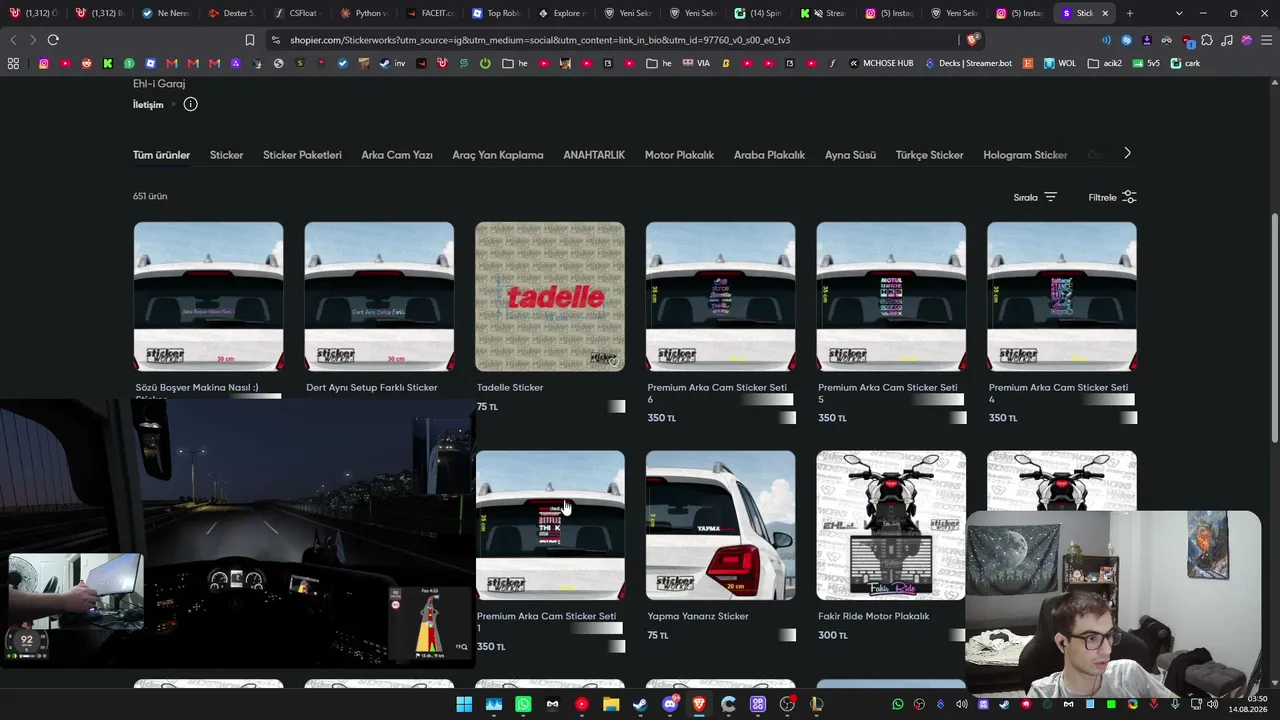The width and height of the screenshot is (1280, 720).
Task: Open the apps grid in bookmarks bar
Action: pos(13,63)
